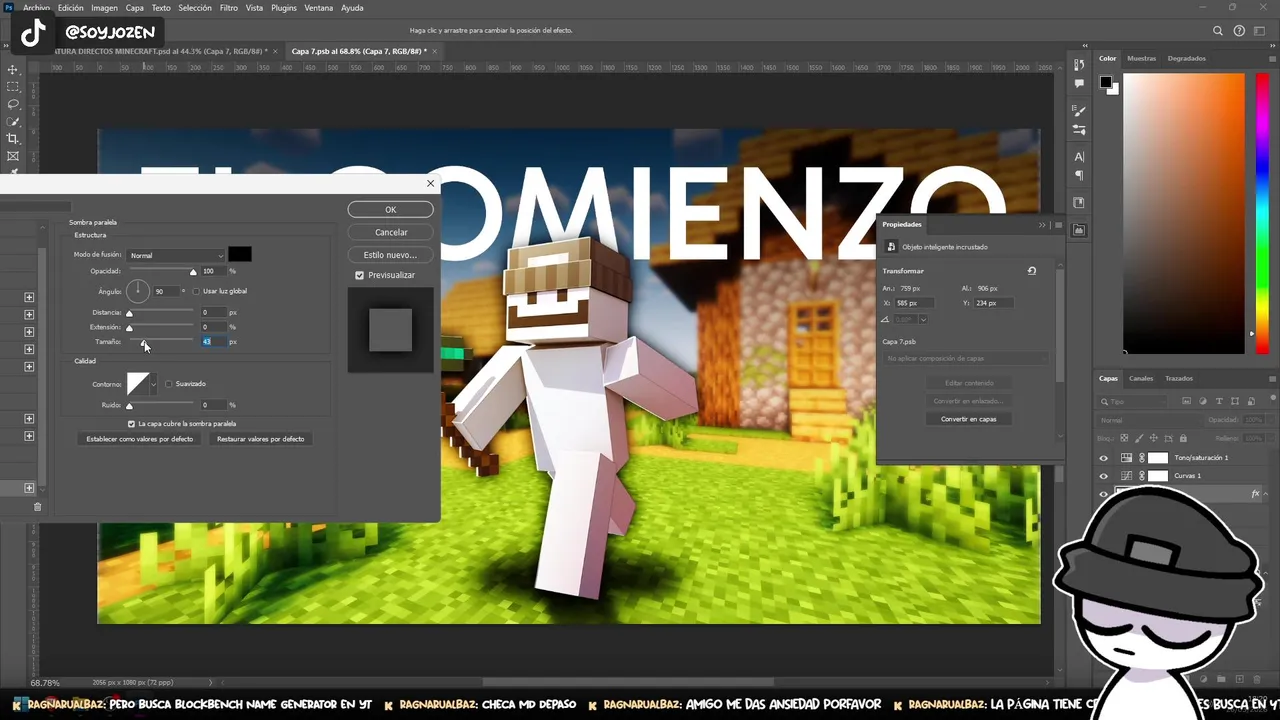The width and height of the screenshot is (1280, 720).
Task: Open the Paragraph panel icon
Action: (x=1079, y=175)
